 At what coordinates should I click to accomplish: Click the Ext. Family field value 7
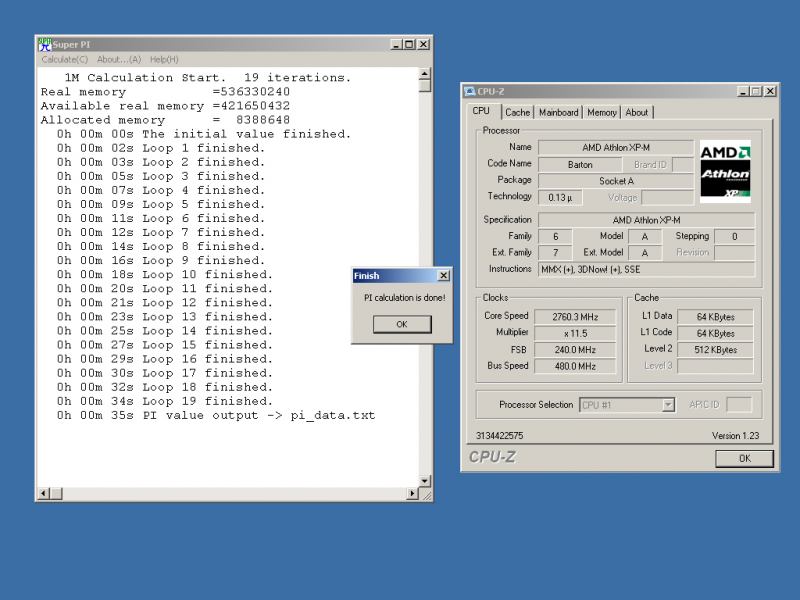pyautogui.click(x=555, y=253)
